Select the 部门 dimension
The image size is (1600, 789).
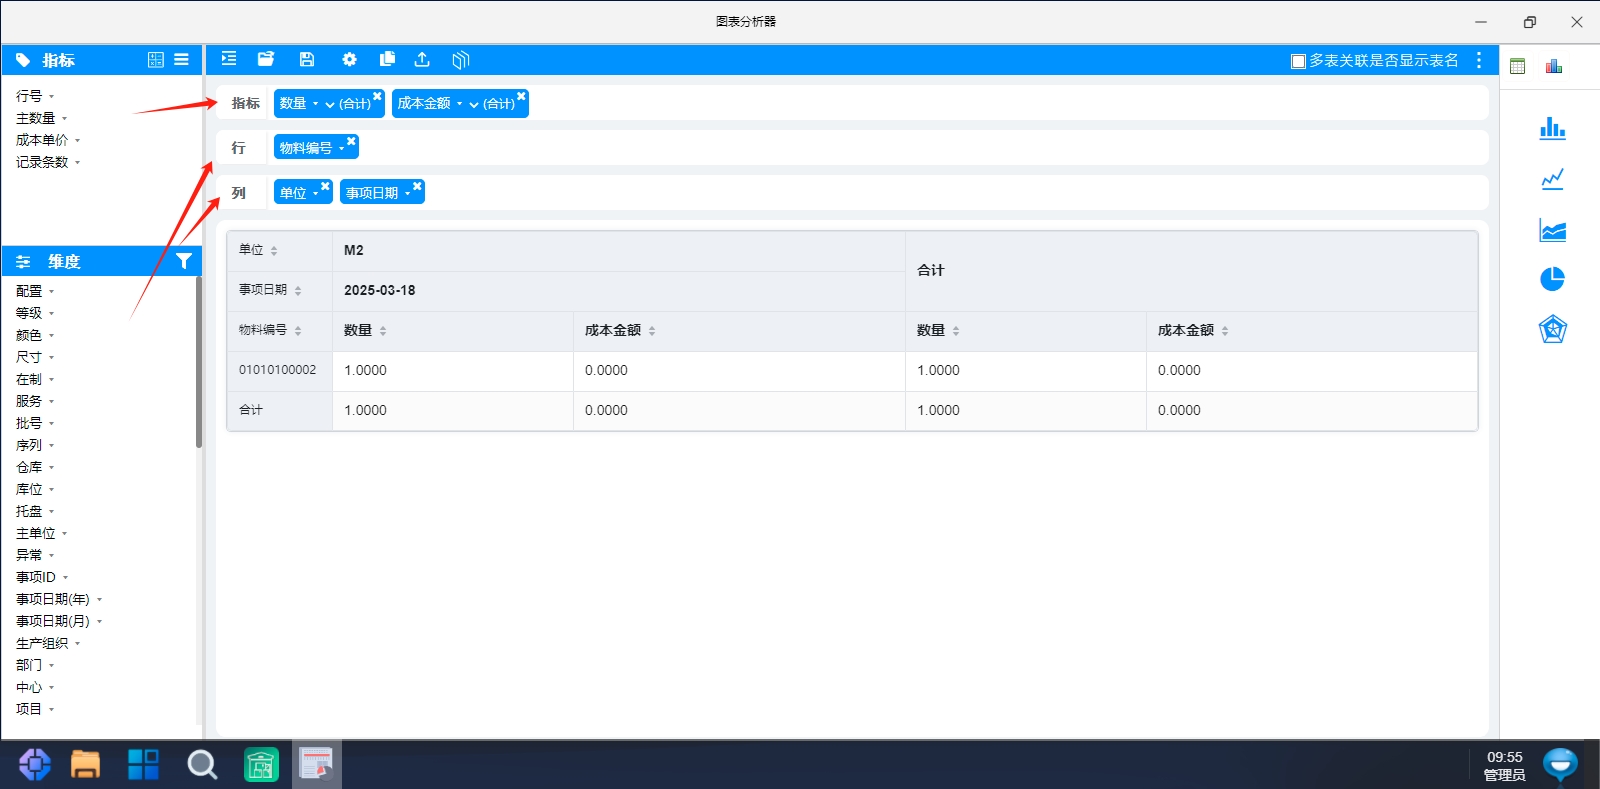(29, 665)
